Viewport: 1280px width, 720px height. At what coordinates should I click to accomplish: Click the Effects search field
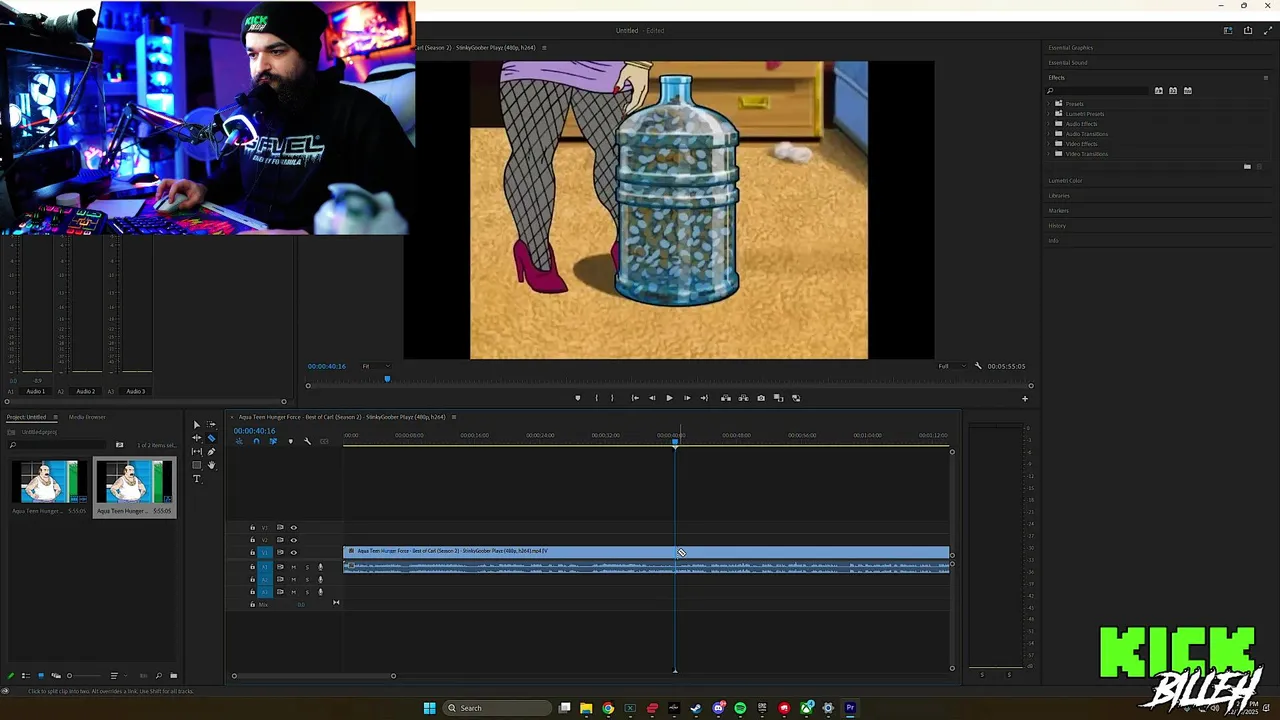click(x=1098, y=91)
